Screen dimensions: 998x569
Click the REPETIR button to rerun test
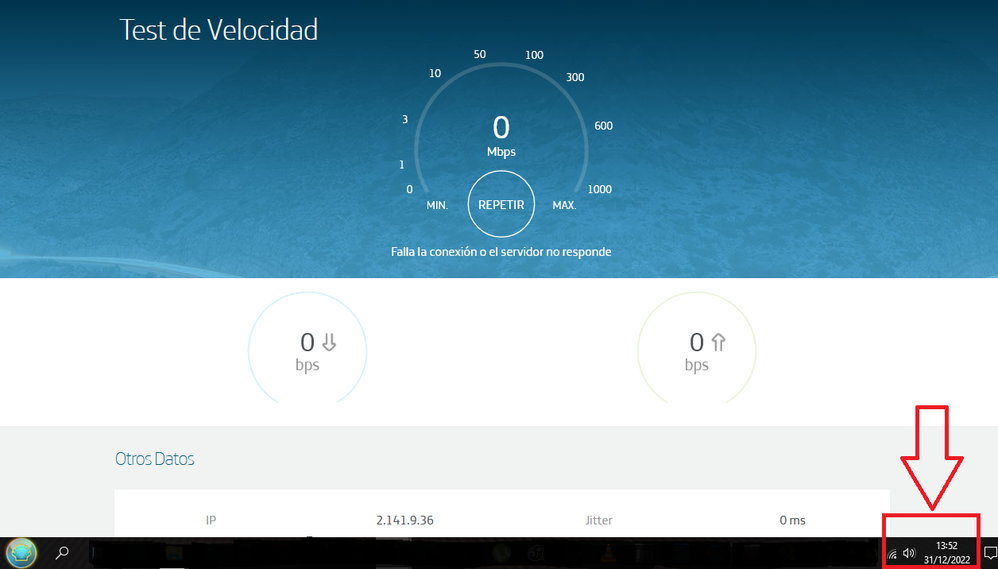click(x=501, y=204)
